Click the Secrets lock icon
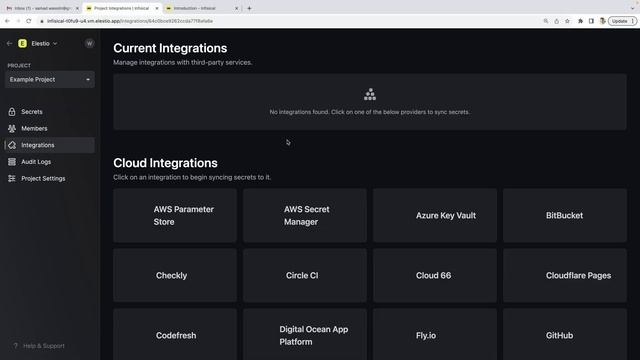 click(x=12, y=111)
